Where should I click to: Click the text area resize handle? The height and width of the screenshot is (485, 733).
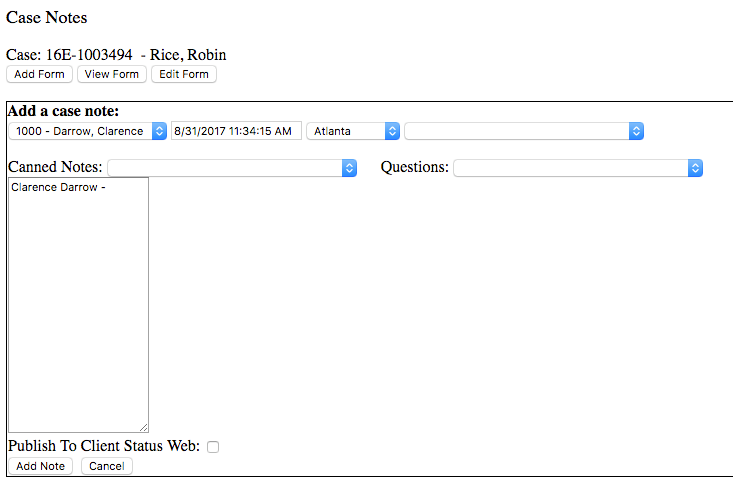pos(143,427)
